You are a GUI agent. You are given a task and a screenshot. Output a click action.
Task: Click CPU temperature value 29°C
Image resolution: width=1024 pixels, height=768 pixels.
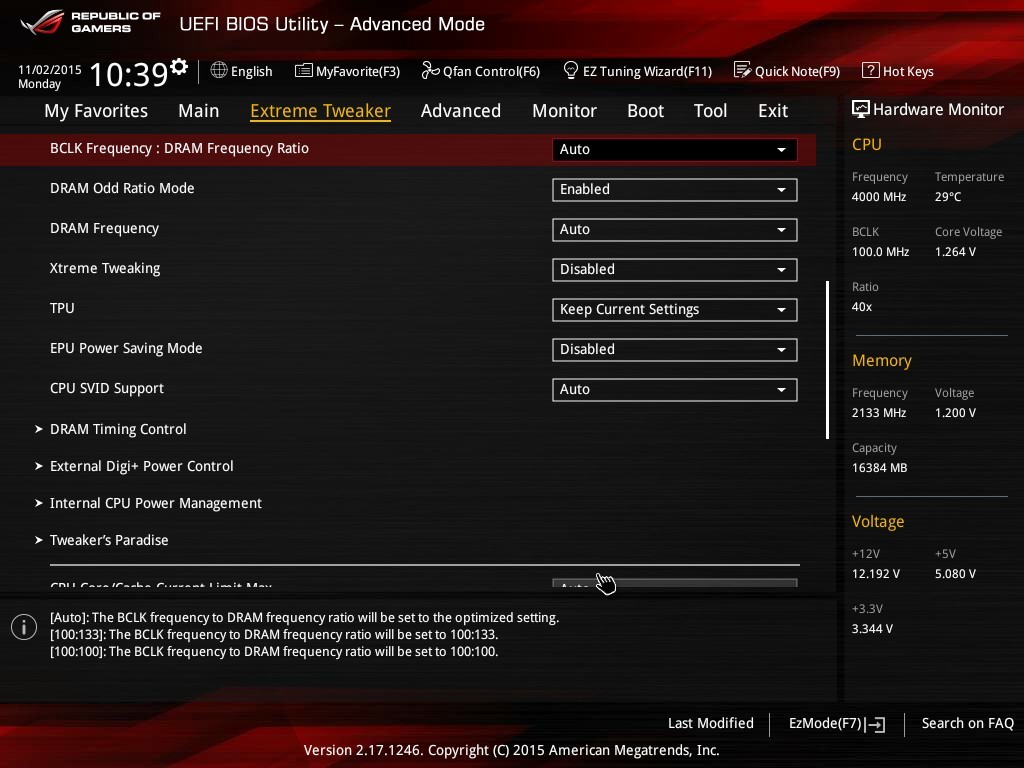(x=948, y=197)
